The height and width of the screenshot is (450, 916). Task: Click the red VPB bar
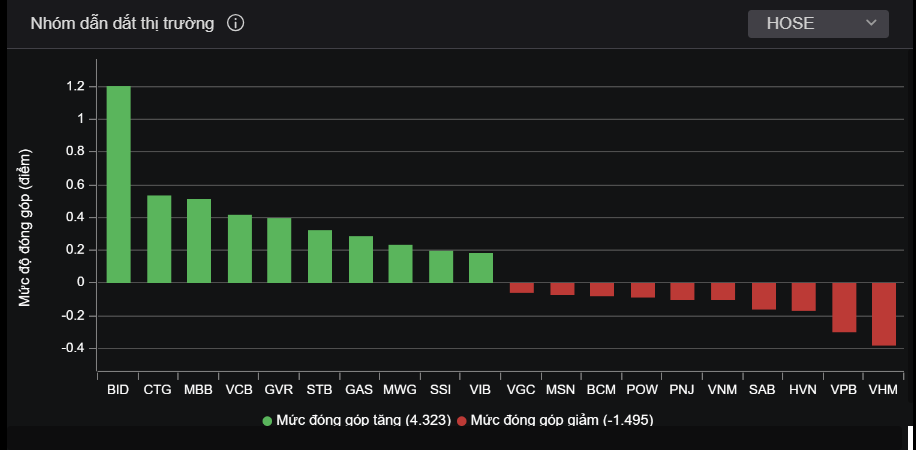[844, 307]
